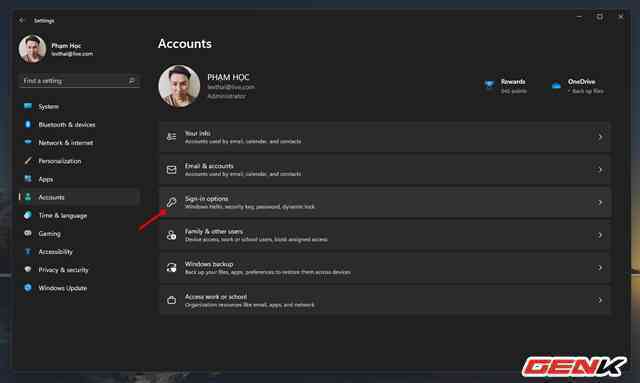Click the Personalization brush icon
The height and width of the screenshot is (383, 640).
(28, 160)
